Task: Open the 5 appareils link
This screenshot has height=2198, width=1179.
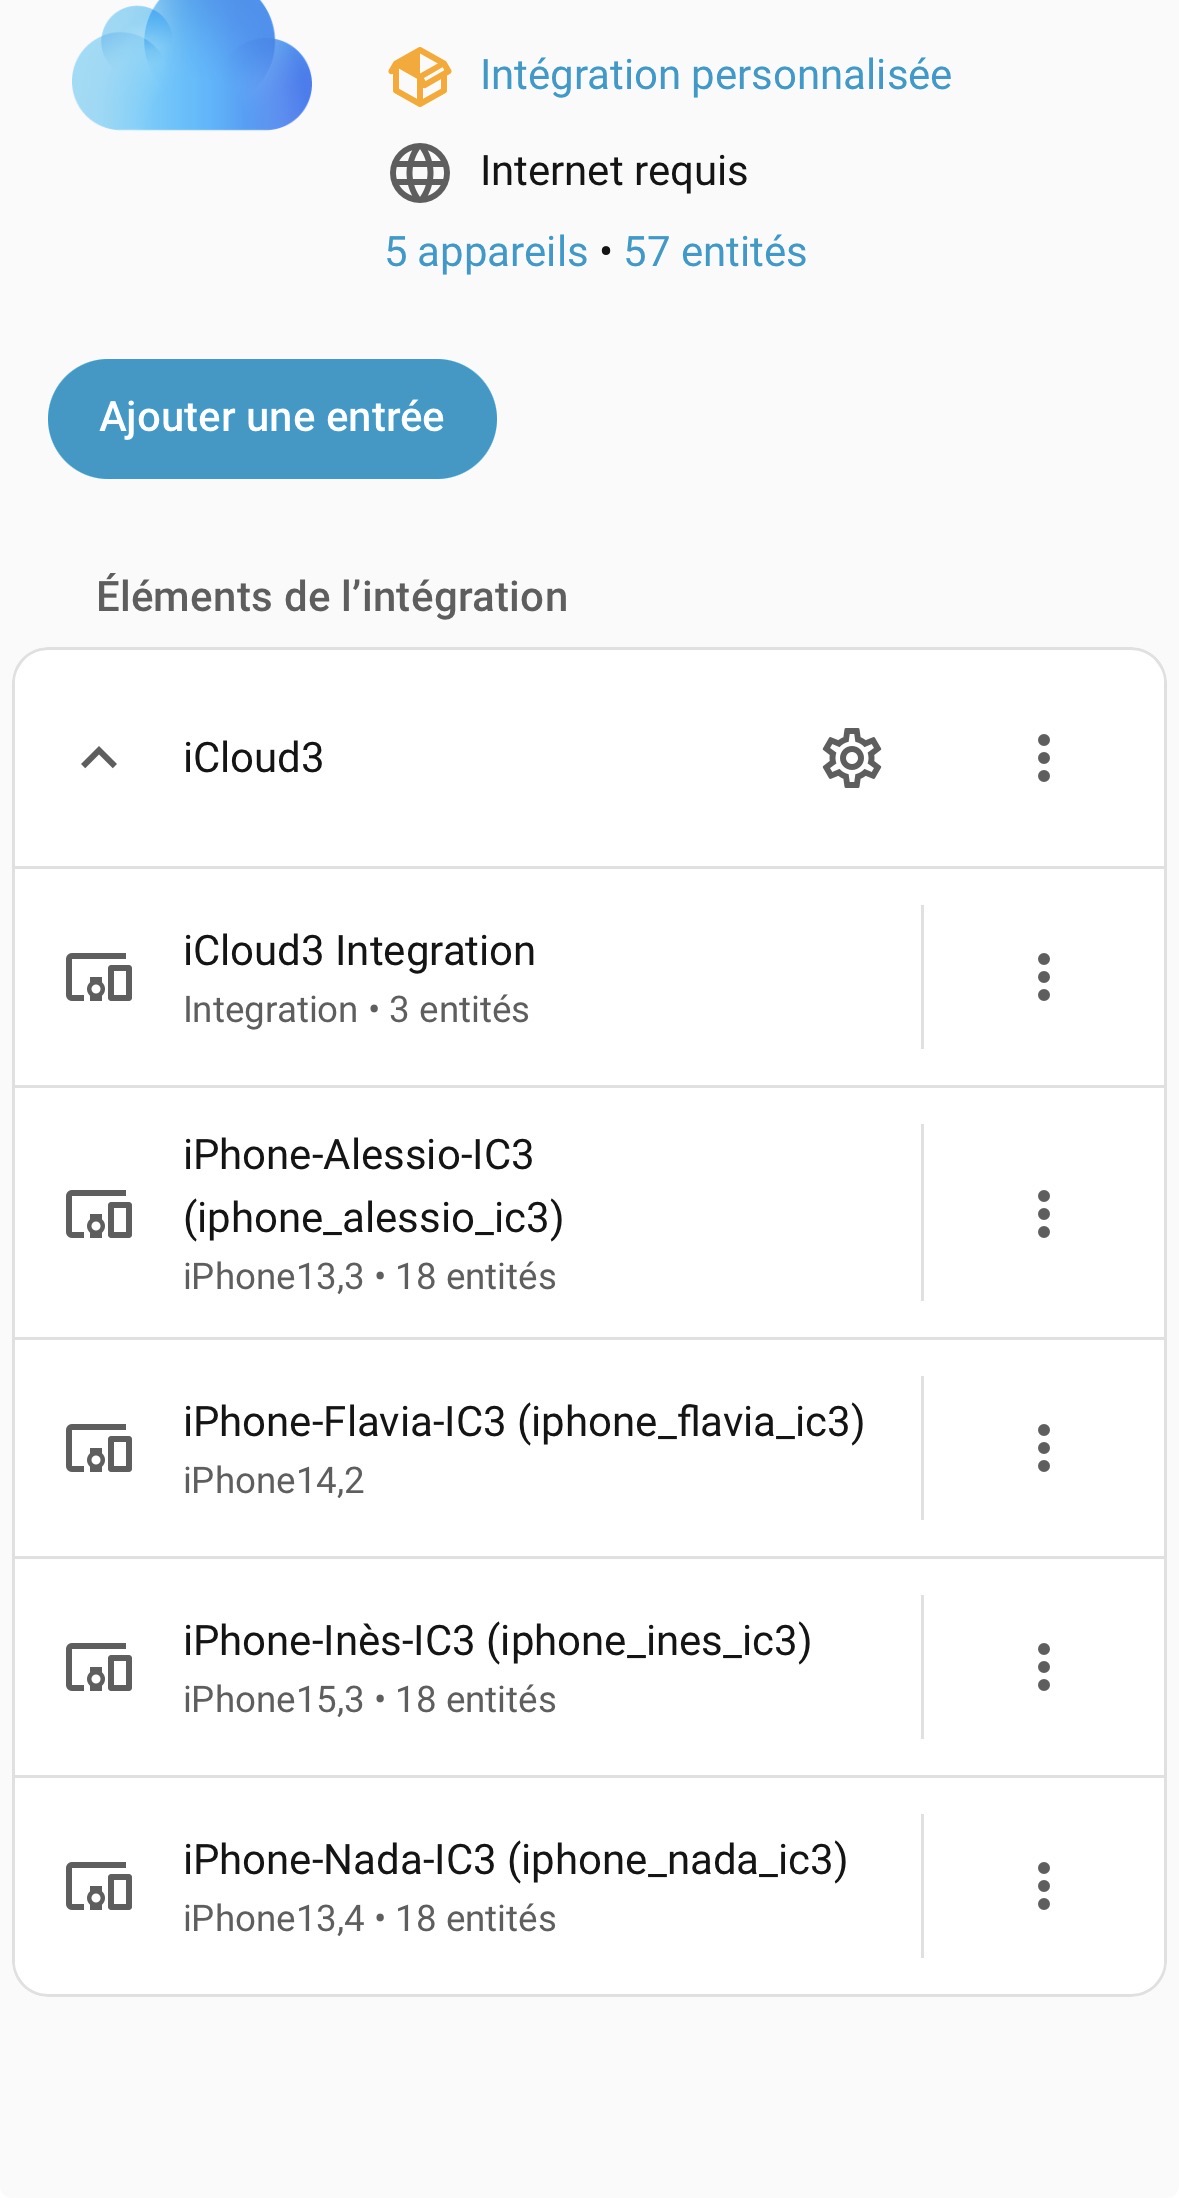Action: [x=486, y=252]
